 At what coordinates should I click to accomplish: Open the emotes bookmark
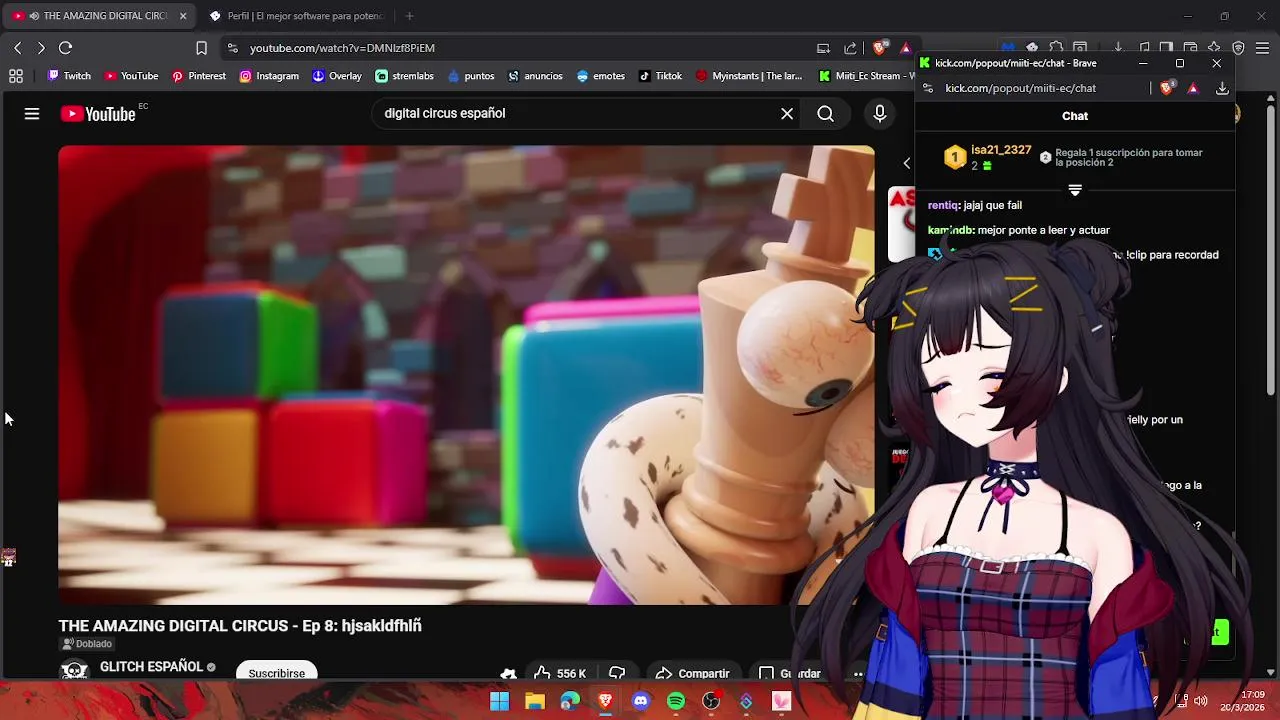[x=600, y=76]
